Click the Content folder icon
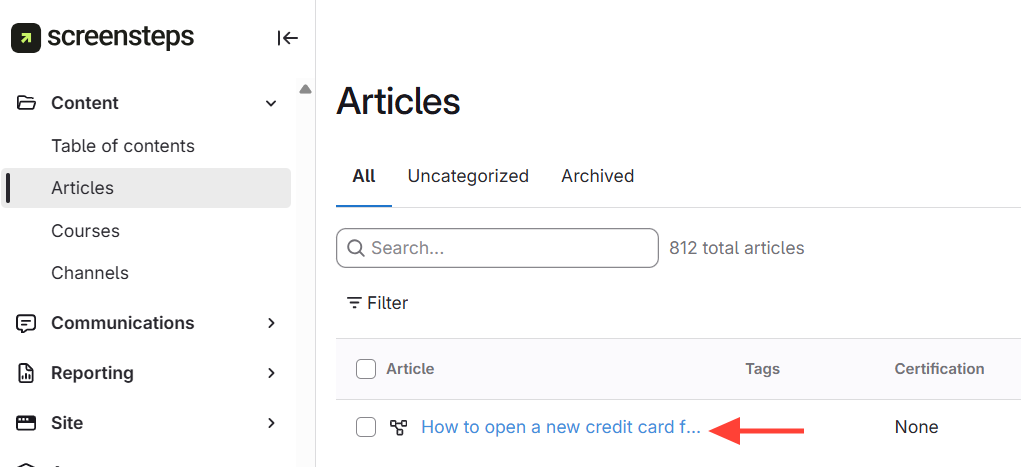Viewport: 1021px width, 467px height. (27, 103)
